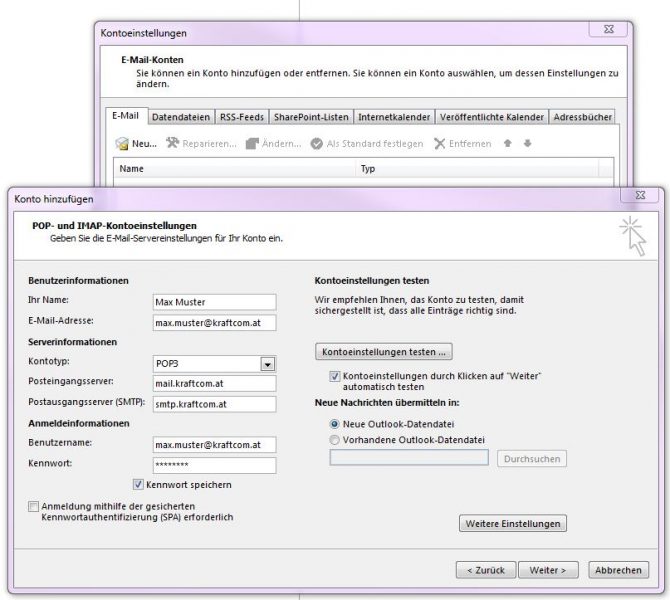Click the Ändern... change account icon

[x=252, y=144]
